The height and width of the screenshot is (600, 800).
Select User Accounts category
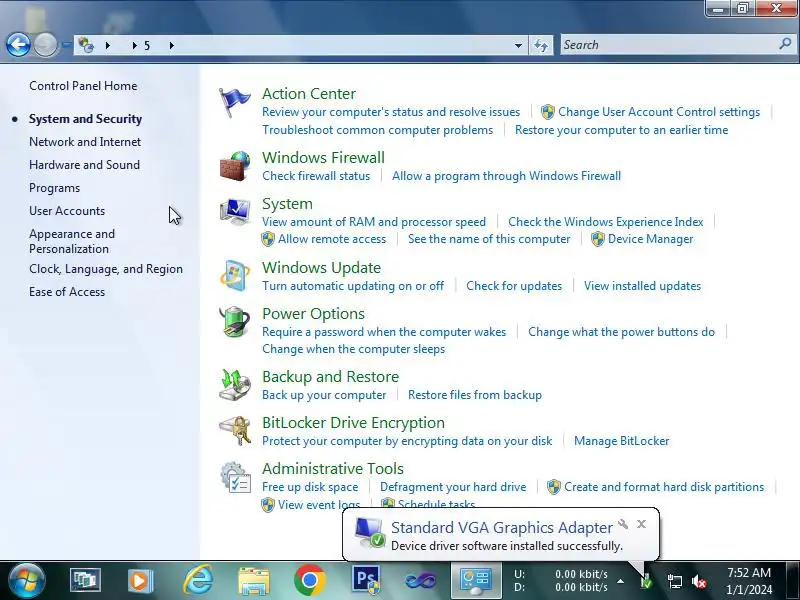[67, 211]
